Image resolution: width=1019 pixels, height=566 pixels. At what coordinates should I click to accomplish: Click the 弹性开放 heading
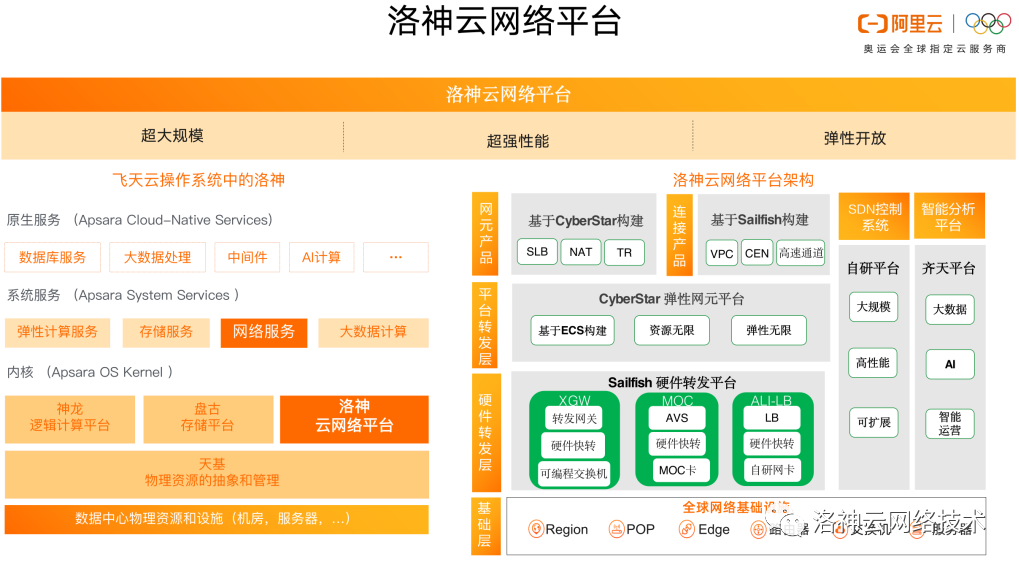(855, 138)
